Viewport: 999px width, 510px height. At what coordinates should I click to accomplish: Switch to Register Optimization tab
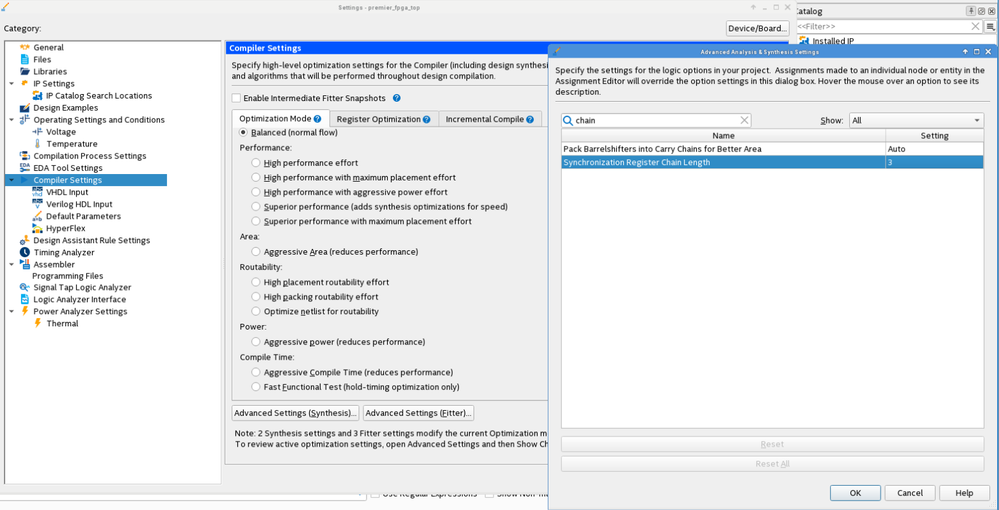pyautogui.click(x=384, y=119)
